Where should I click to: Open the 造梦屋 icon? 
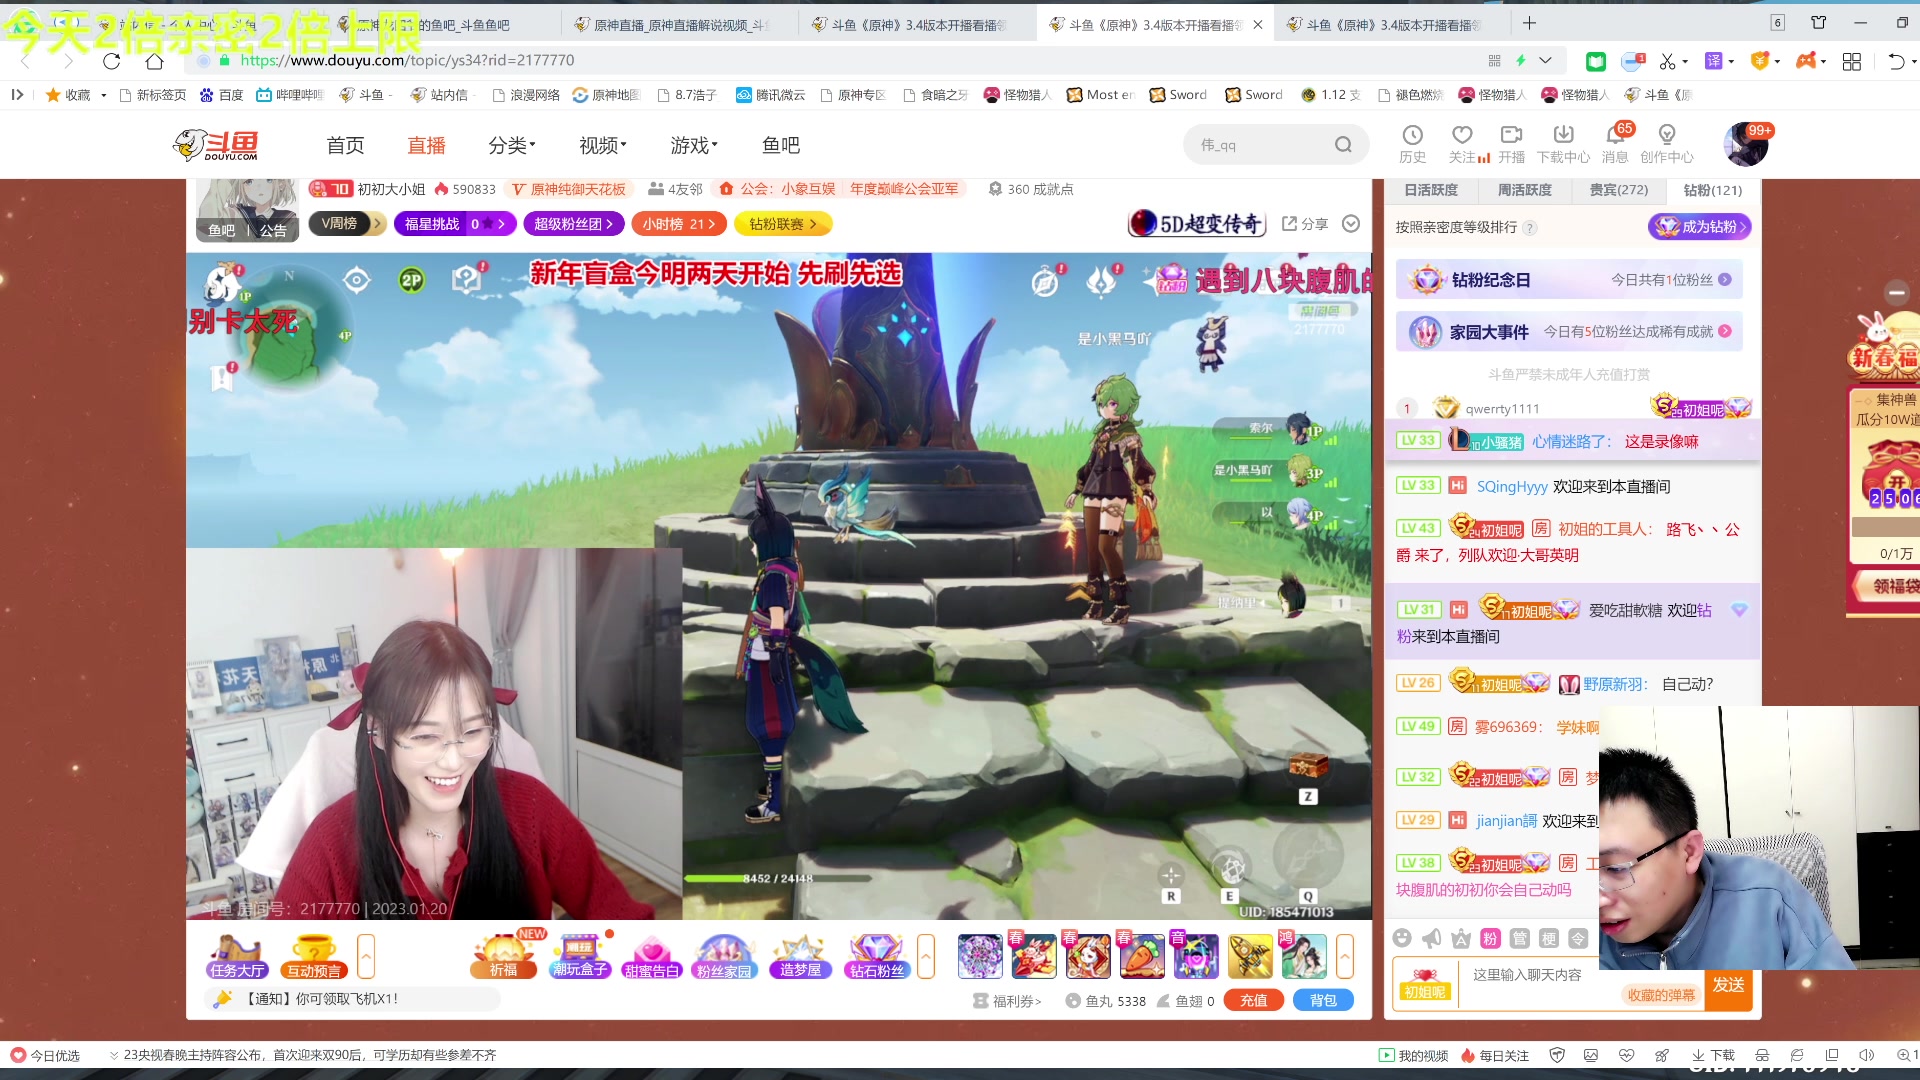pos(800,956)
